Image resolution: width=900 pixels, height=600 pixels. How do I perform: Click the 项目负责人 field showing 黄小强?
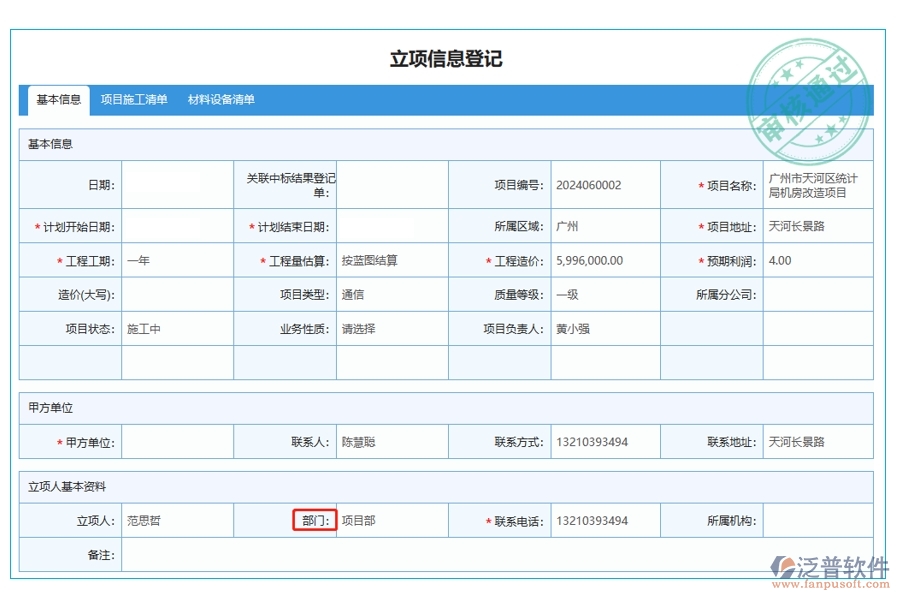pyautogui.click(x=600, y=328)
